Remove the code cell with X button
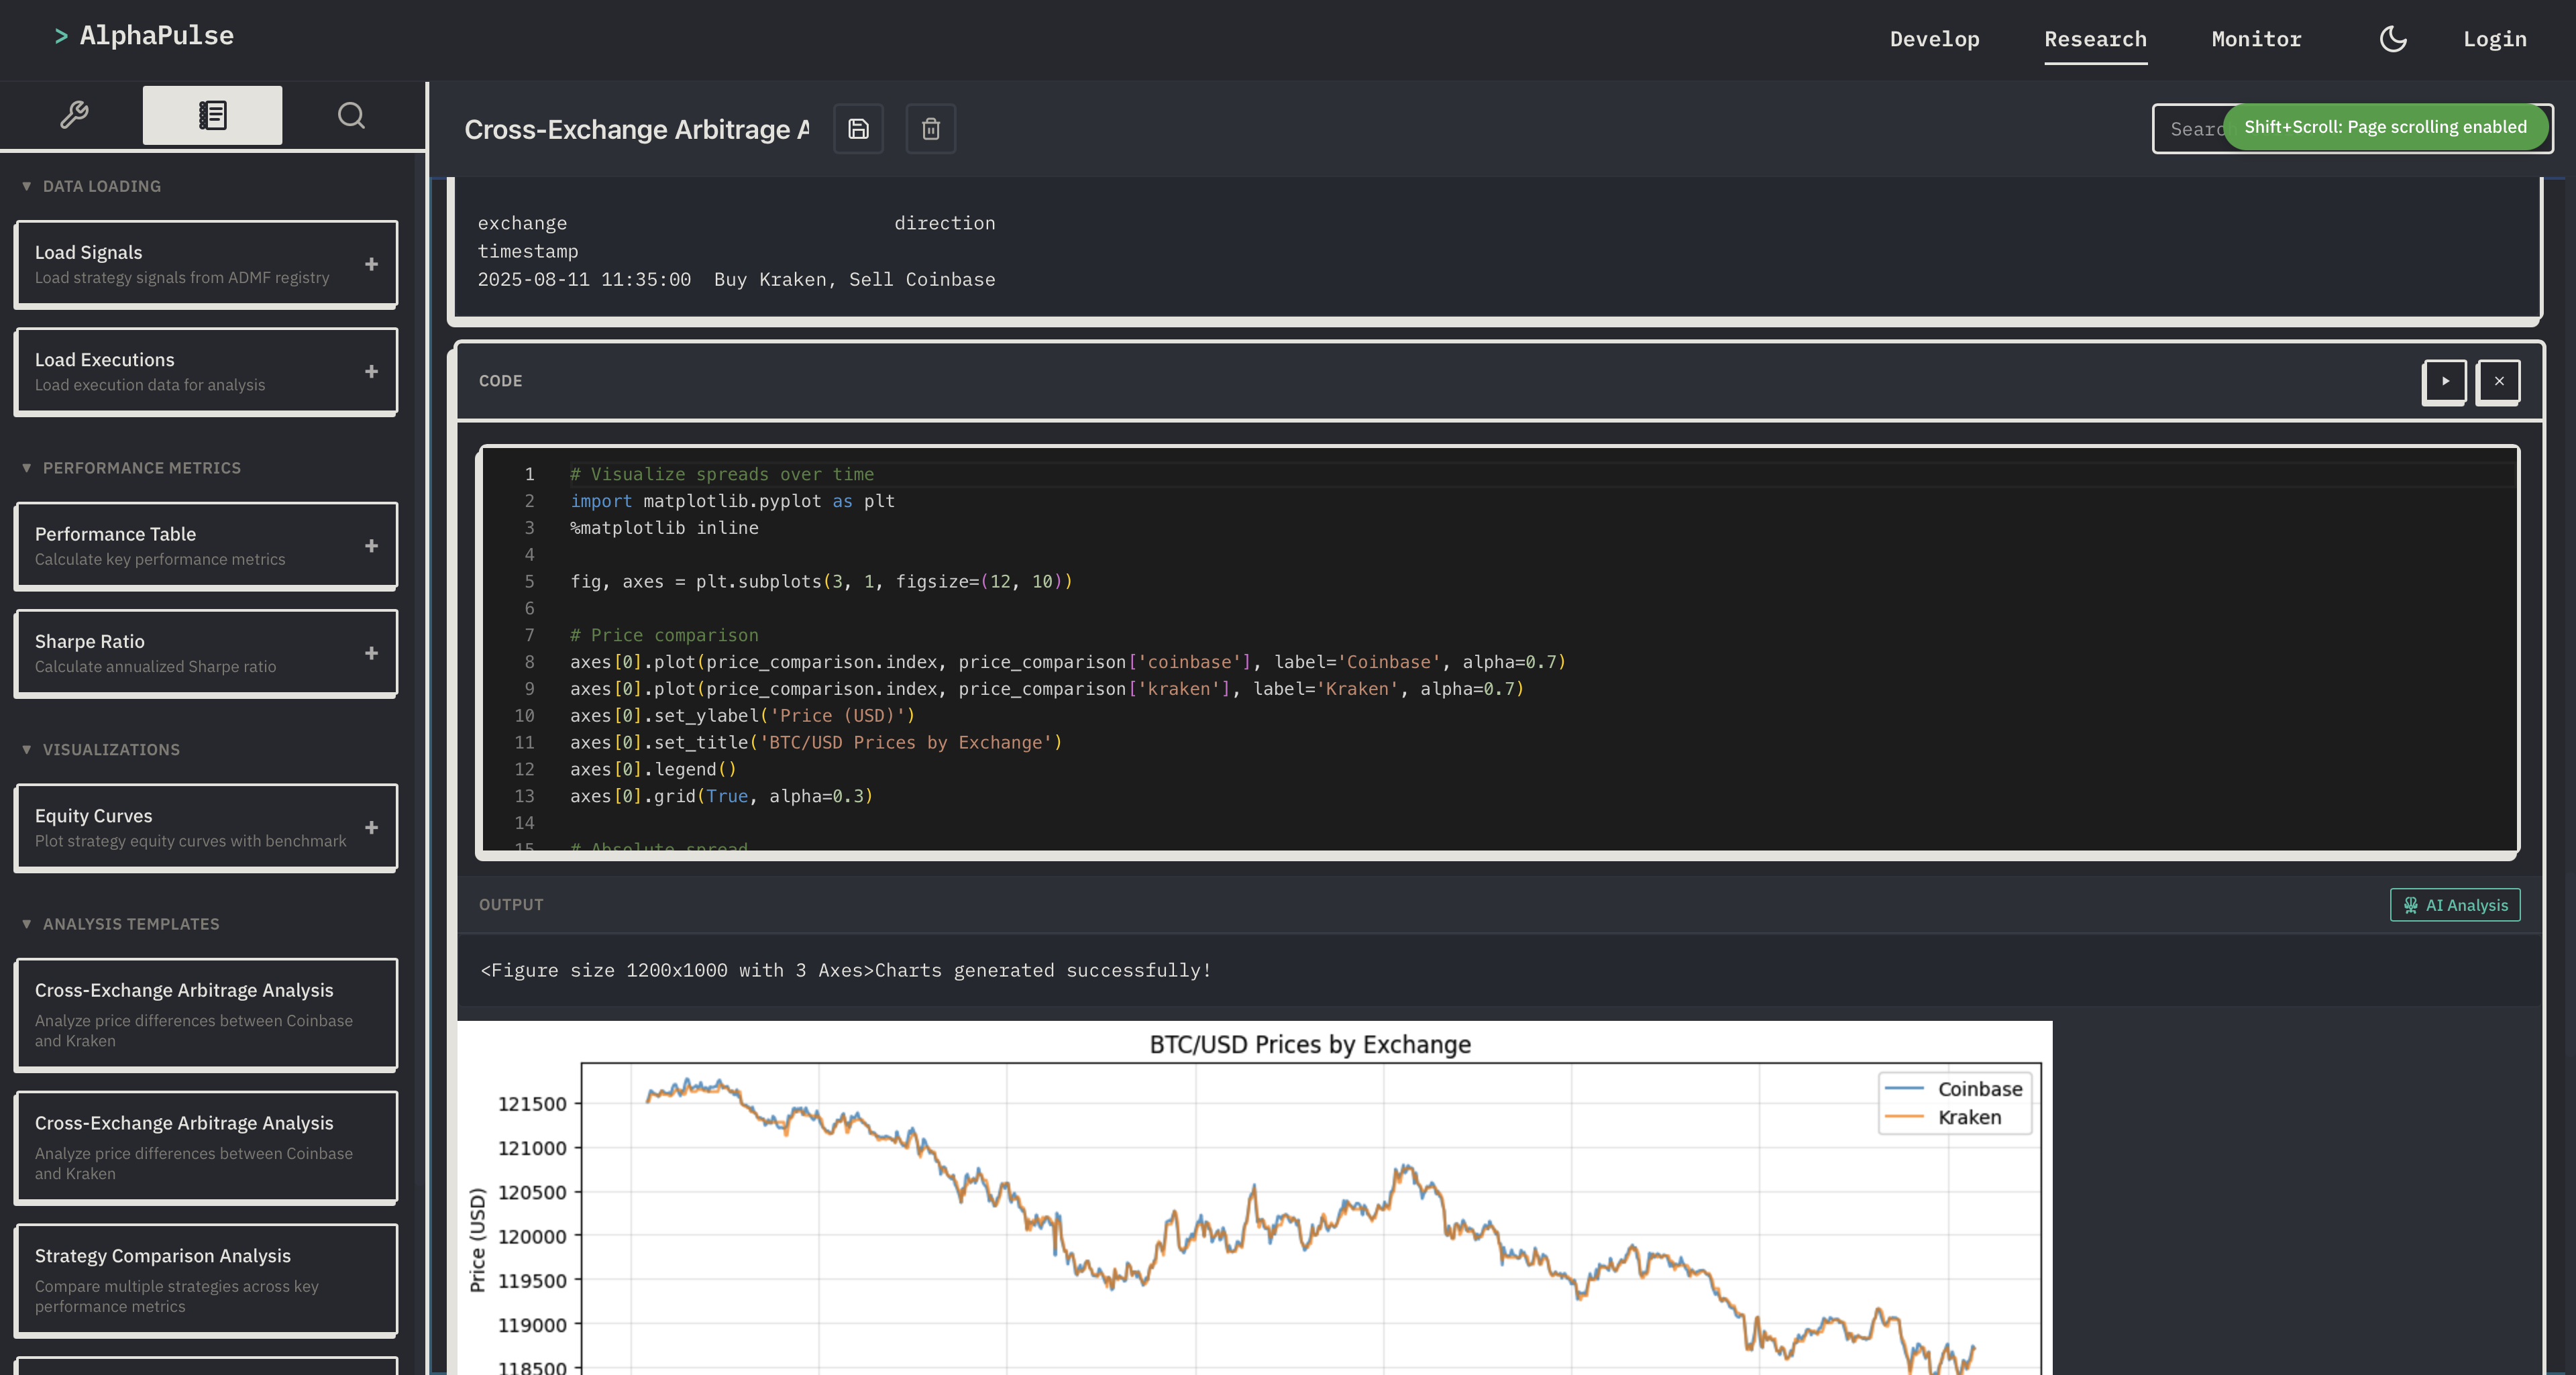The height and width of the screenshot is (1375, 2576). coord(2498,381)
